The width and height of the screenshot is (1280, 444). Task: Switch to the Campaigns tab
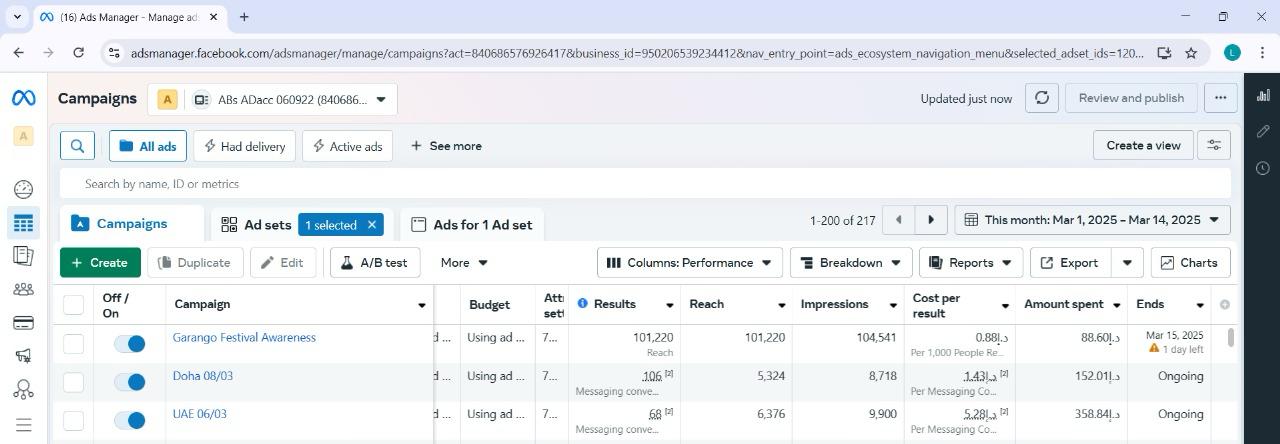tap(131, 224)
